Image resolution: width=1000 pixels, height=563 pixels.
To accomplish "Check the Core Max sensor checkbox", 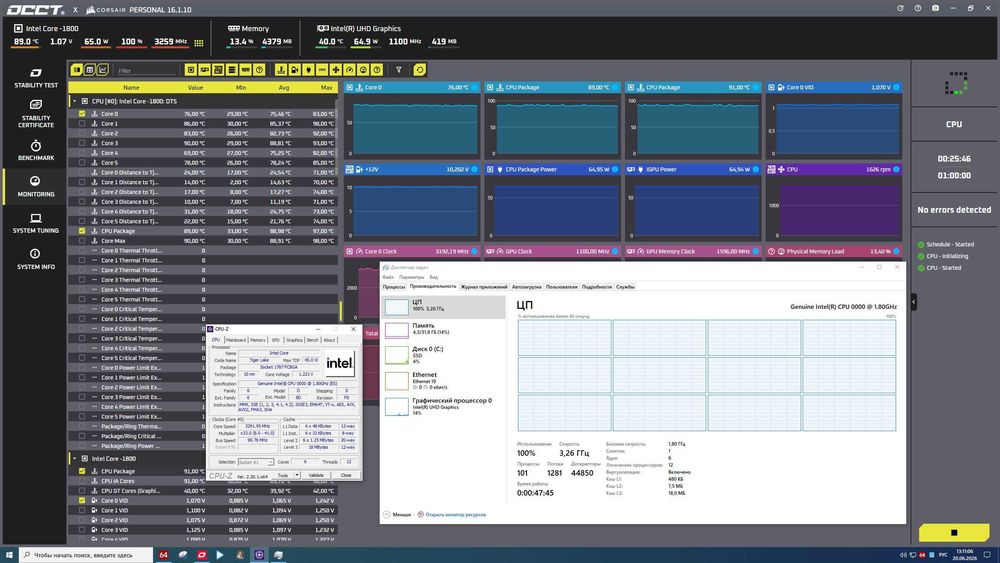I will [x=82, y=240].
